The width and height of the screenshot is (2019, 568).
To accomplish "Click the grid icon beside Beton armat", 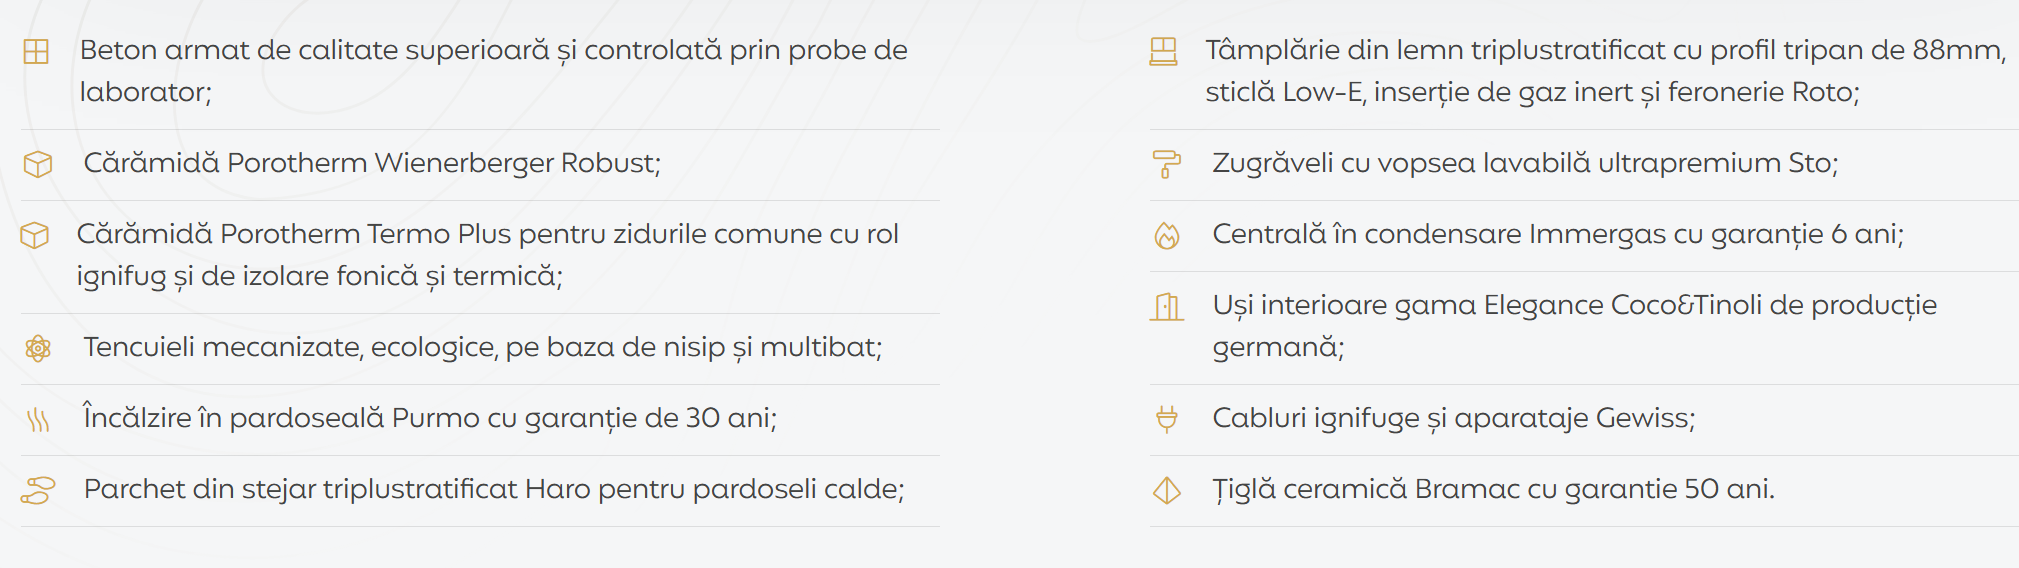I will tap(36, 52).
